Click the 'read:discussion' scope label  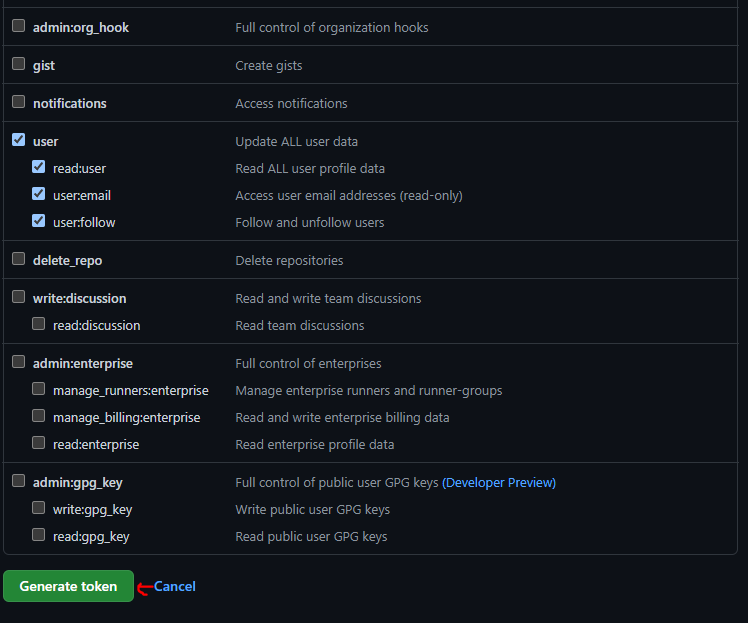(96, 326)
